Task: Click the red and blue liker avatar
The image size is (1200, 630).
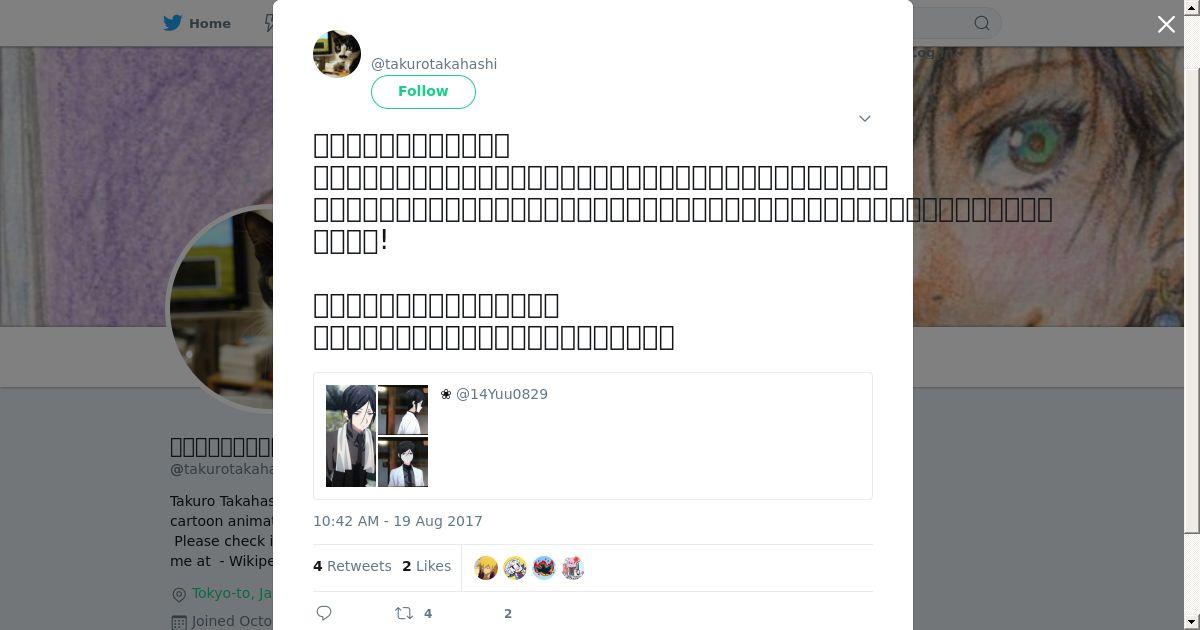Action: [544, 568]
